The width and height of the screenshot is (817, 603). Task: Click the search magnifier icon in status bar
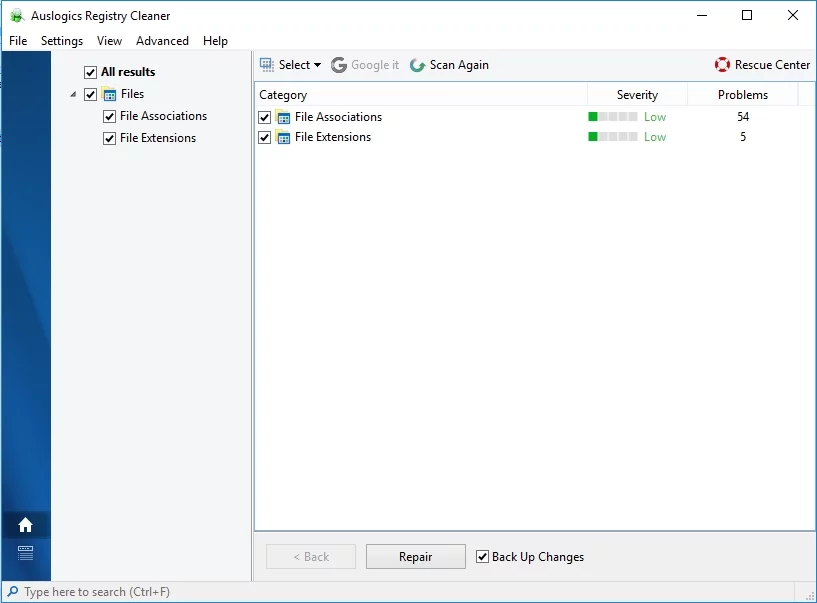point(13,592)
